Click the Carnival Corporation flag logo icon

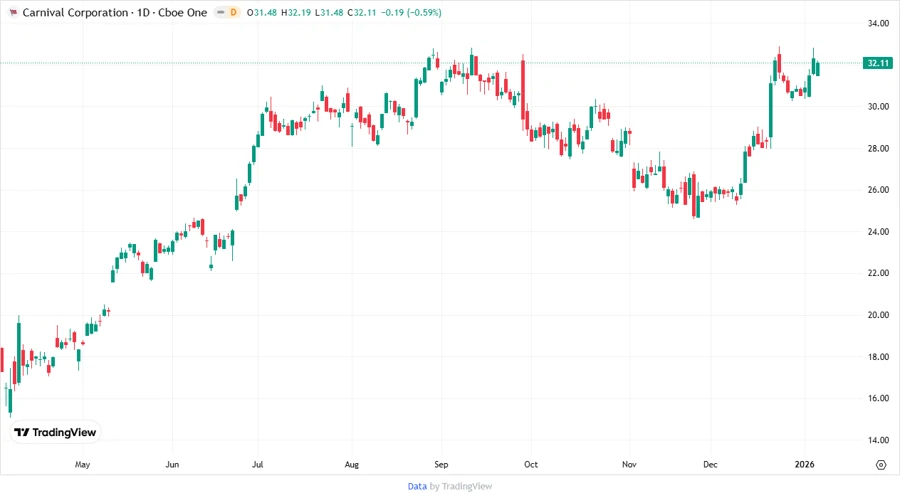click(x=13, y=13)
